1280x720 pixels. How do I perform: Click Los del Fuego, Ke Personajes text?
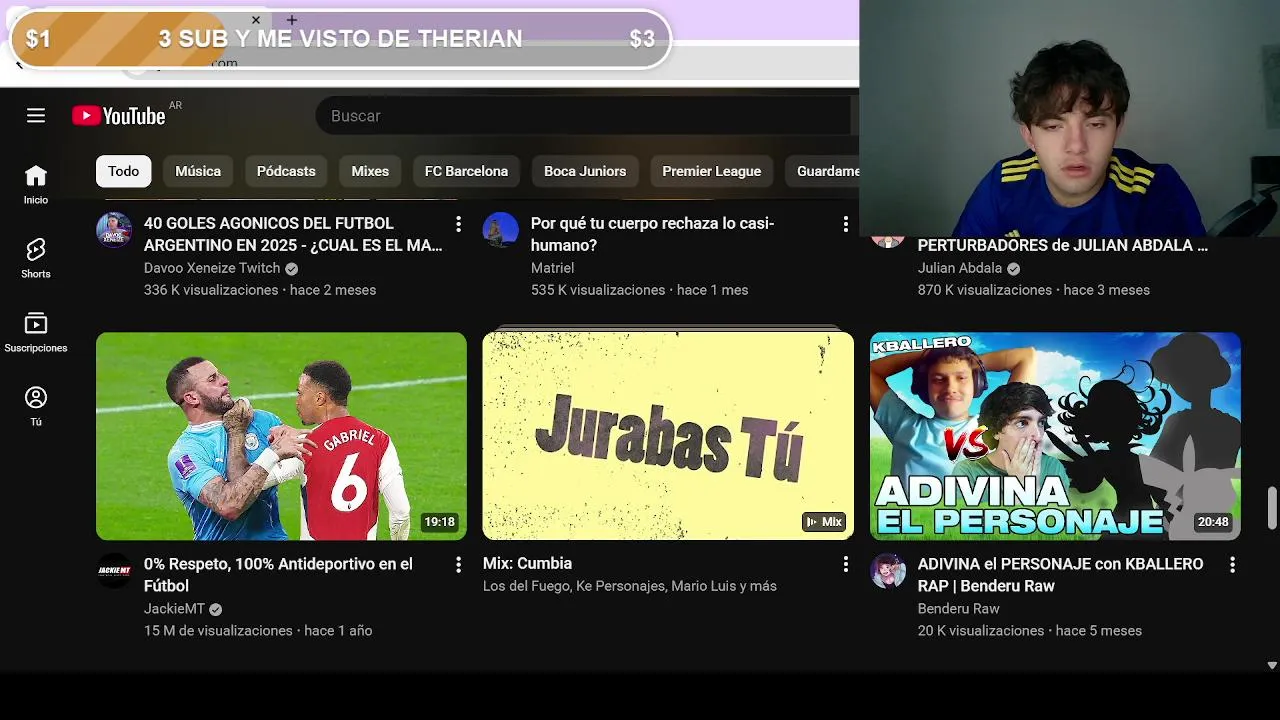coord(630,586)
